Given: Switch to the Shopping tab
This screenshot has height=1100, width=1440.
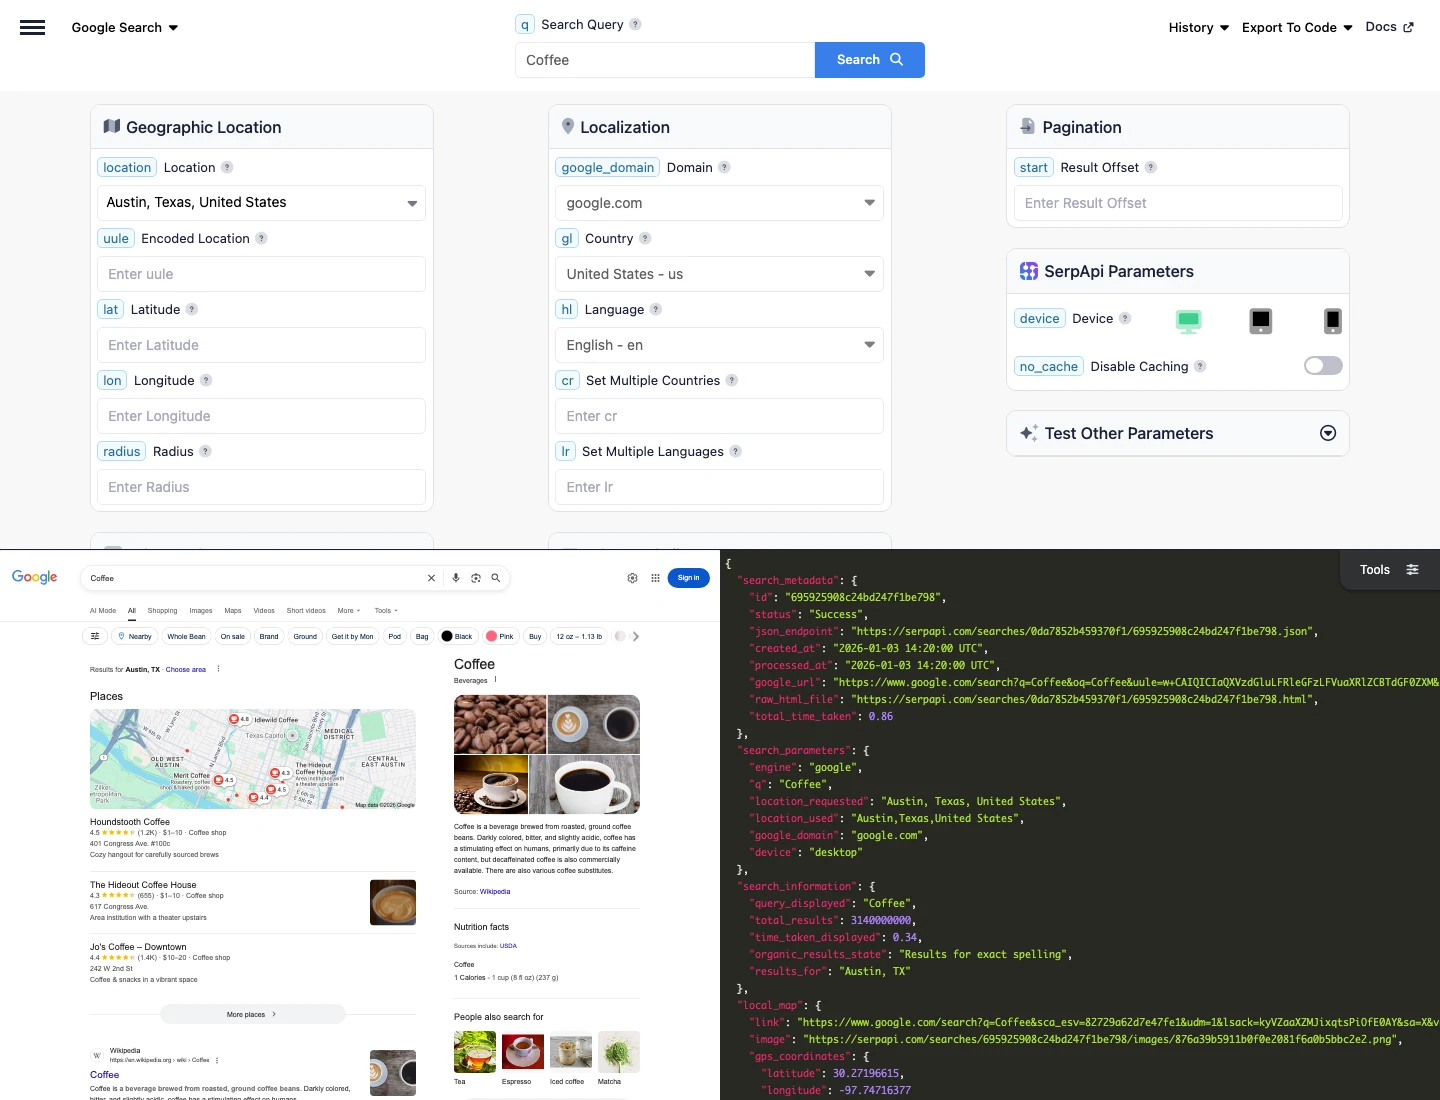Looking at the screenshot, I should [162, 610].
